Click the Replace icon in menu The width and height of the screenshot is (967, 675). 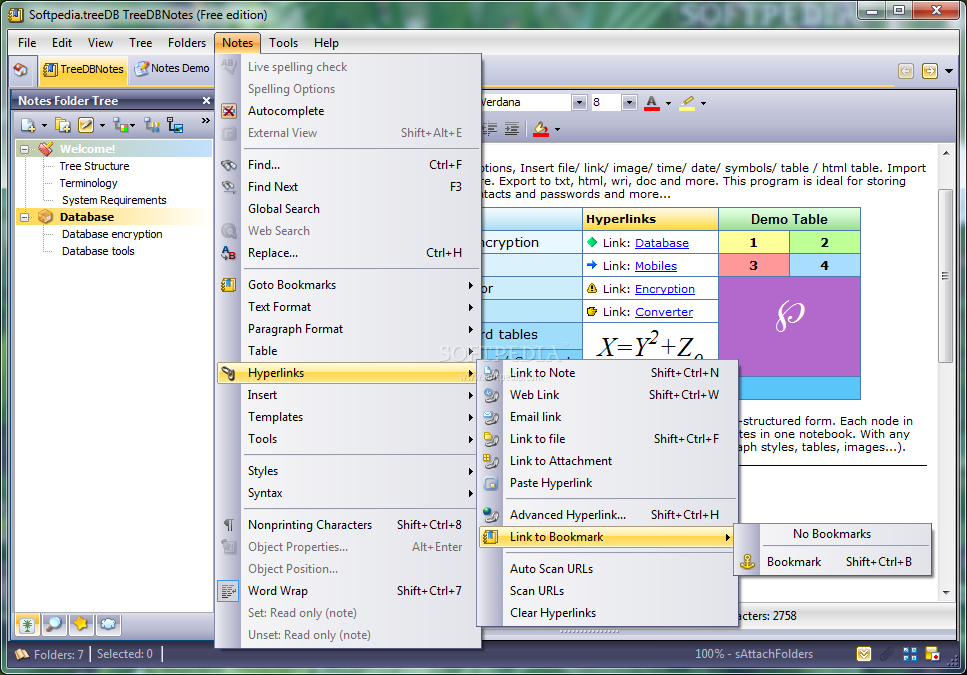[x=229, y=253]
